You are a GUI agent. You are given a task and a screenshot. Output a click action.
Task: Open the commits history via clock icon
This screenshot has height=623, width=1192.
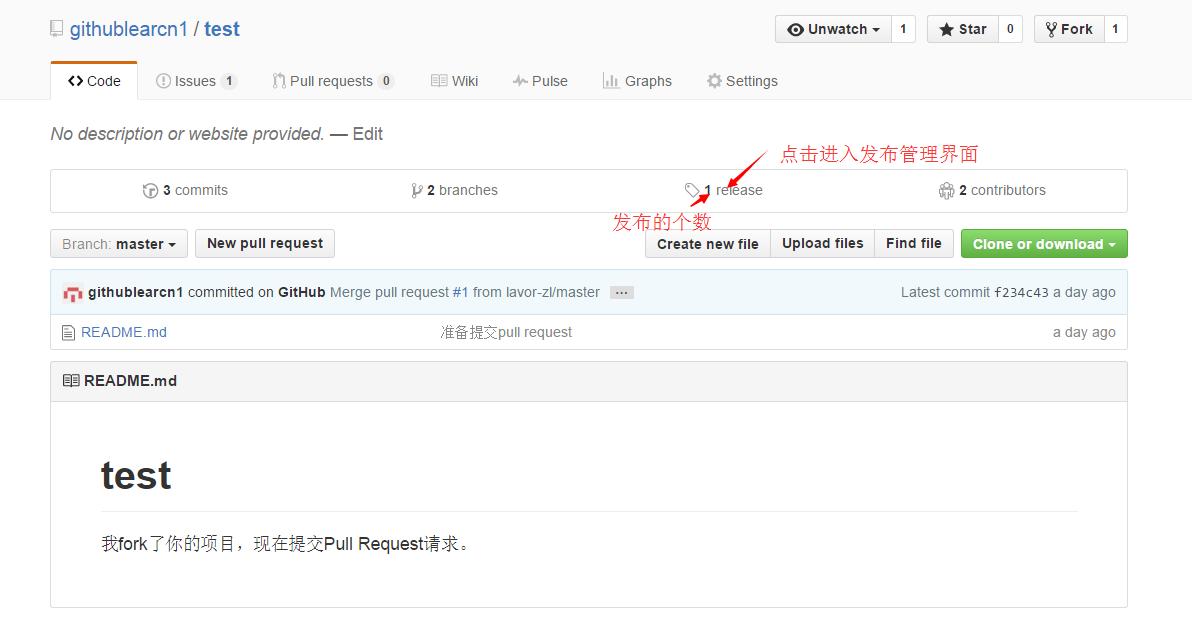pyautogui.click(x=150, y=190)
